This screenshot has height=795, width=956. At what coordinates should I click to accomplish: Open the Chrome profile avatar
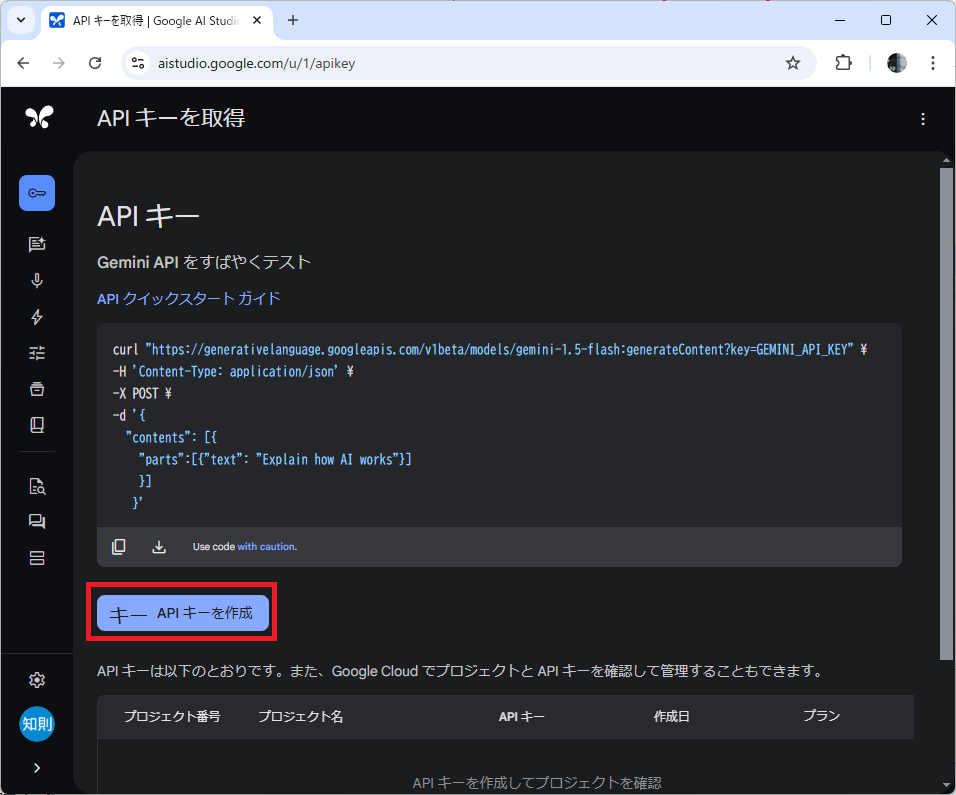point(896,63)
